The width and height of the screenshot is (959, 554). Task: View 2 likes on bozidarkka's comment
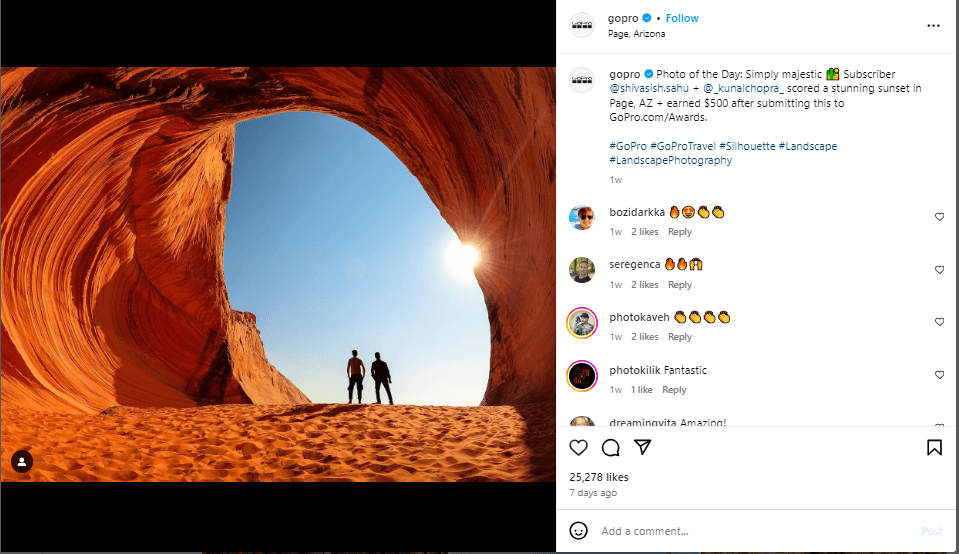click(x=645, y=232)
